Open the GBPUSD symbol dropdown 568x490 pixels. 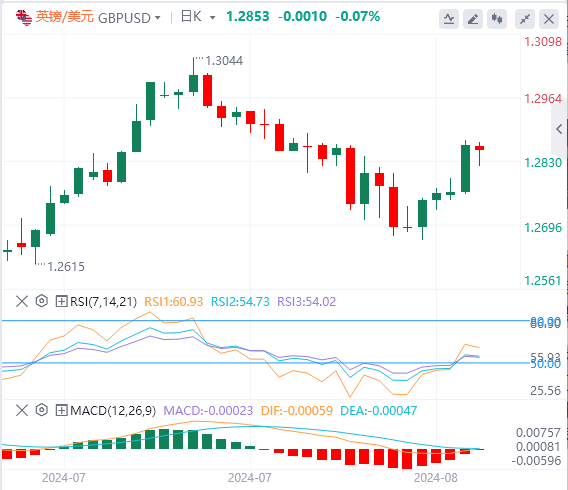pyautogui.click(x=158, y=17)
